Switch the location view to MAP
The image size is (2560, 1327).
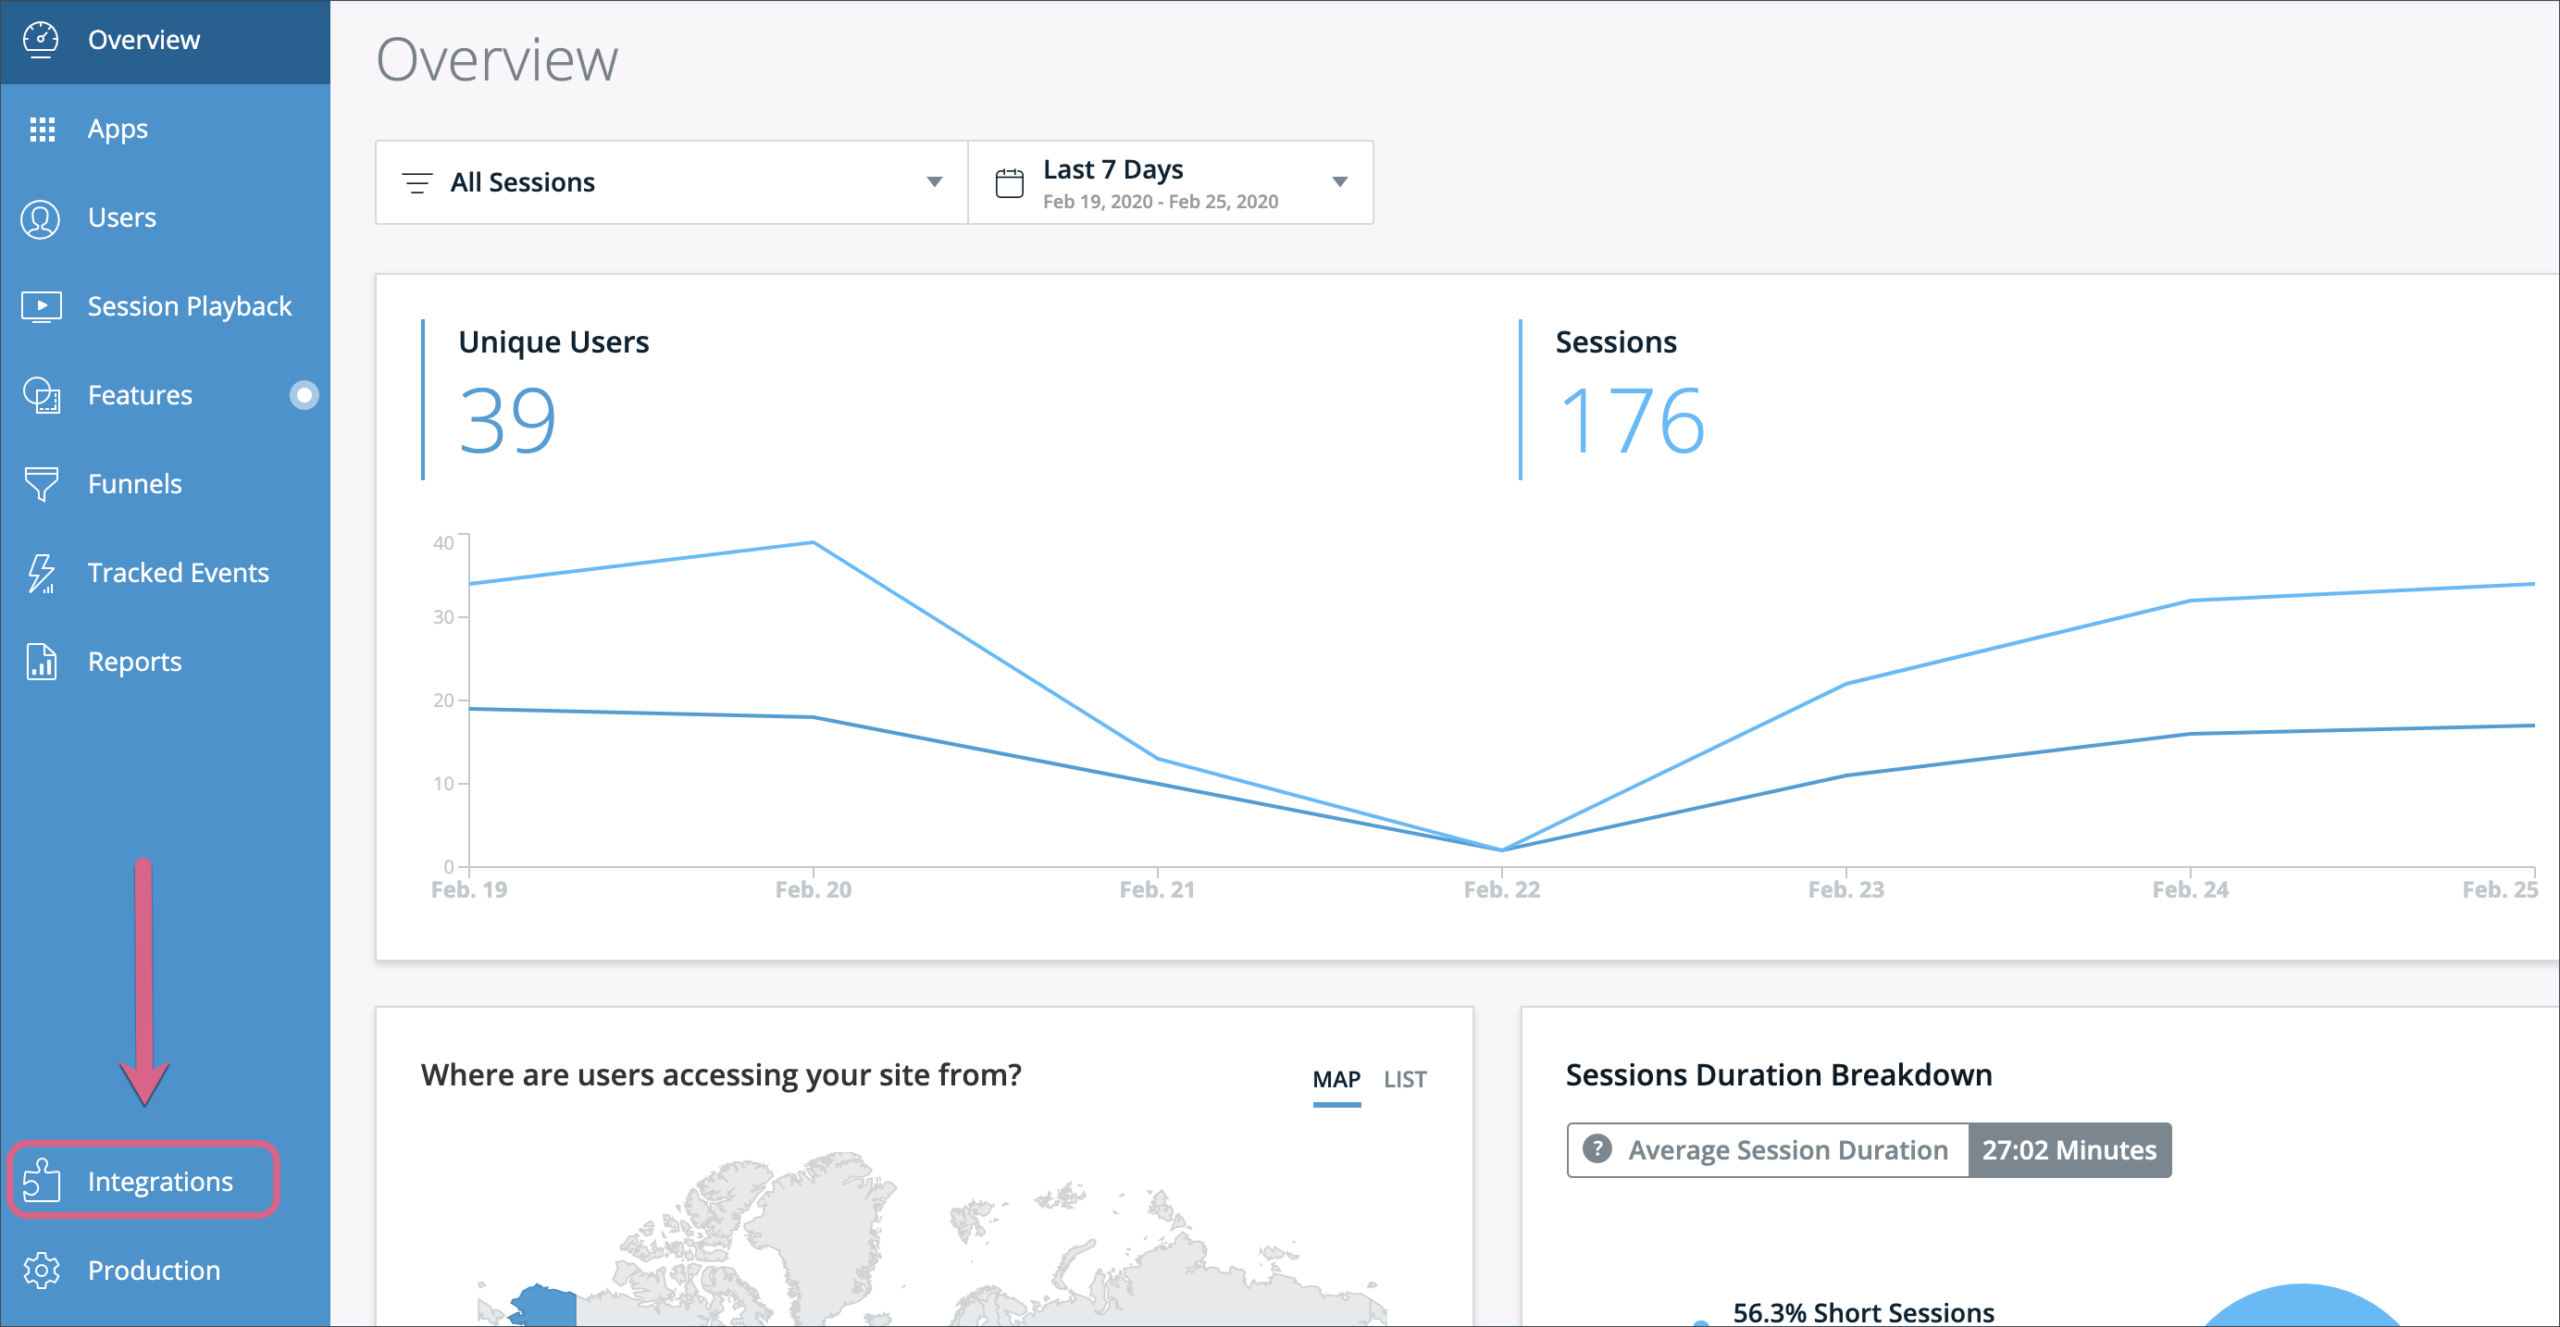[1336, 1079]
